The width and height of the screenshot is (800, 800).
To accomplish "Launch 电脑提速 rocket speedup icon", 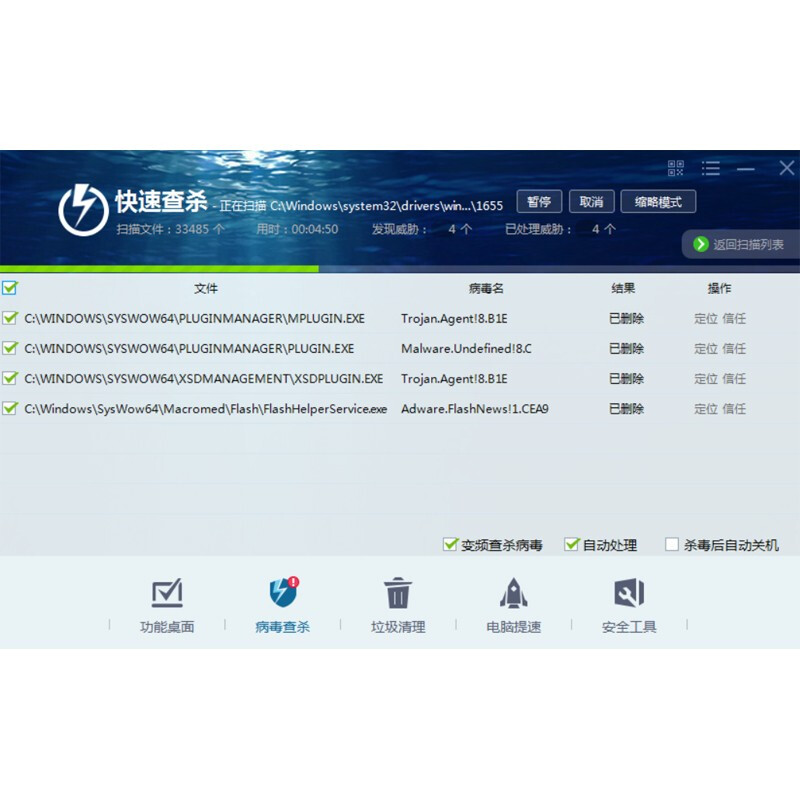I will pyautogui.click(x=513, y=594).
